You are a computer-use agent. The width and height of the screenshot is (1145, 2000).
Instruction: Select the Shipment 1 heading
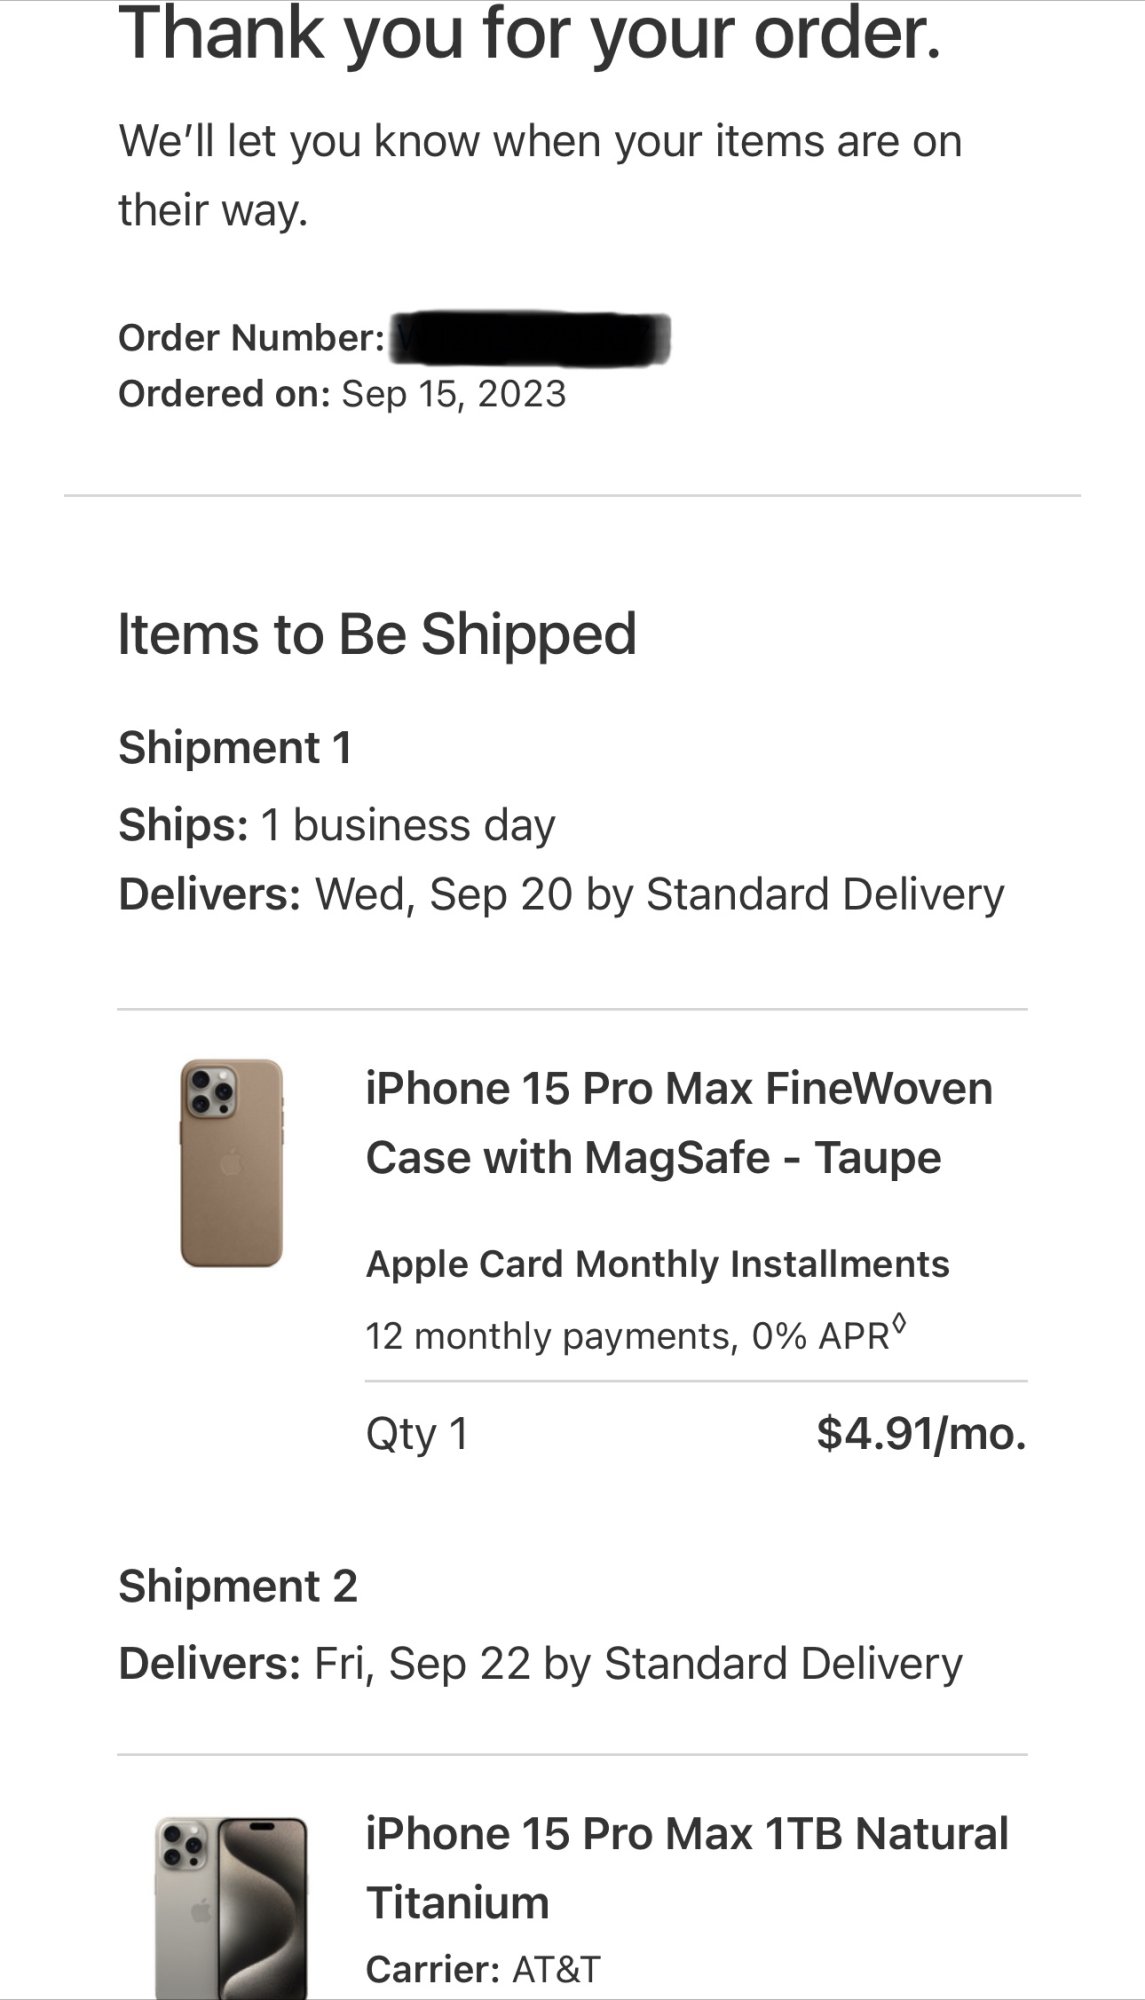pos(235,748)
